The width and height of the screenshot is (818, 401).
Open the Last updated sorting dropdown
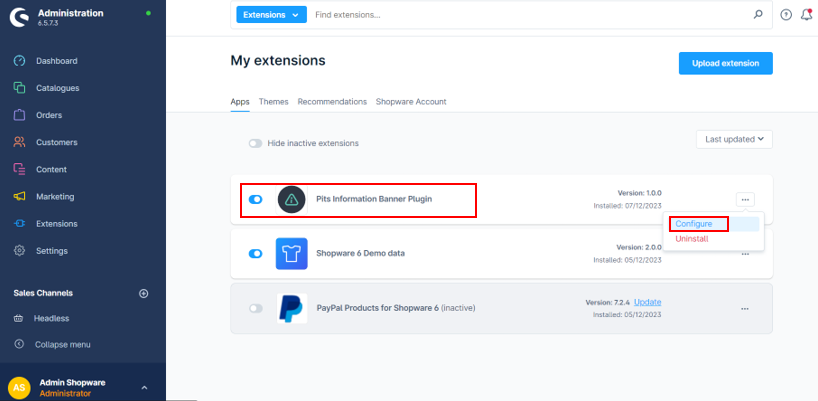pyautogui.click(x=734, y=140)
